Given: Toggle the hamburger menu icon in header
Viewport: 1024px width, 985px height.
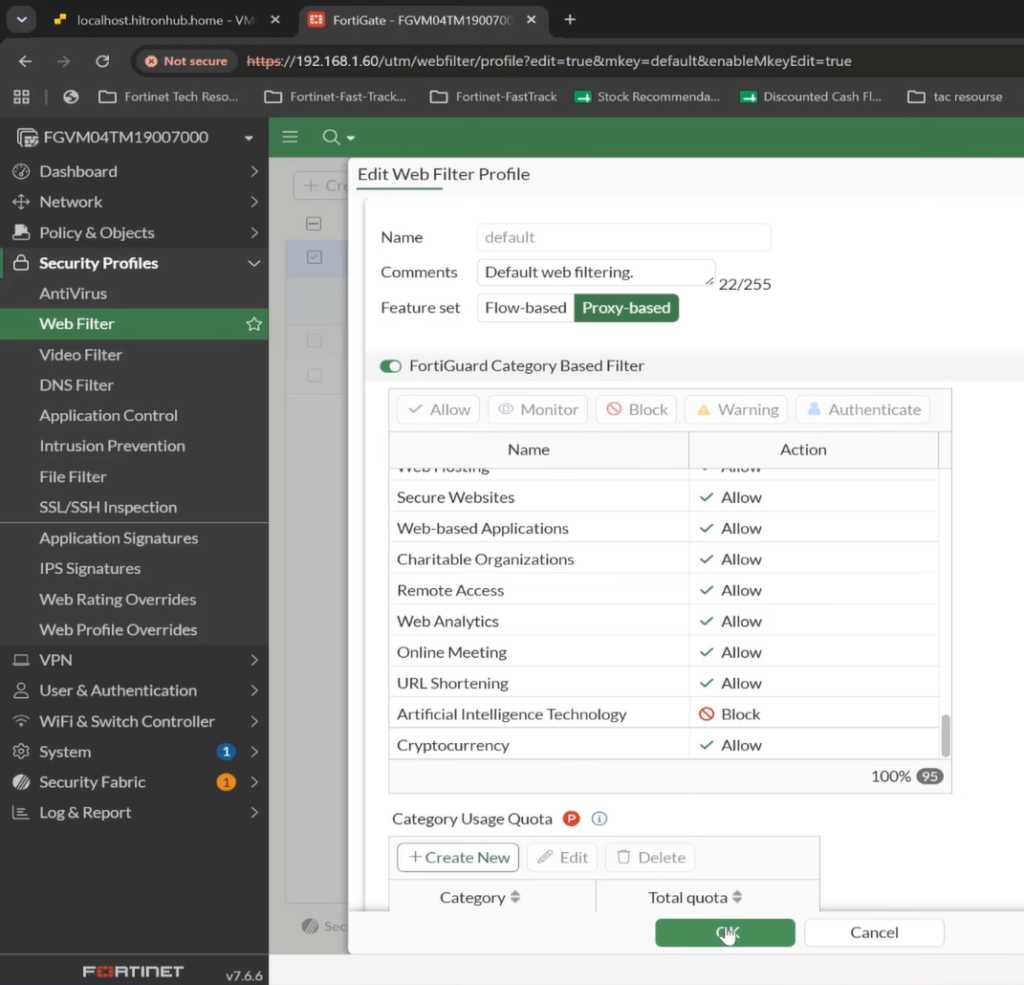Looking at the screenshot, I should coord(290,137).
